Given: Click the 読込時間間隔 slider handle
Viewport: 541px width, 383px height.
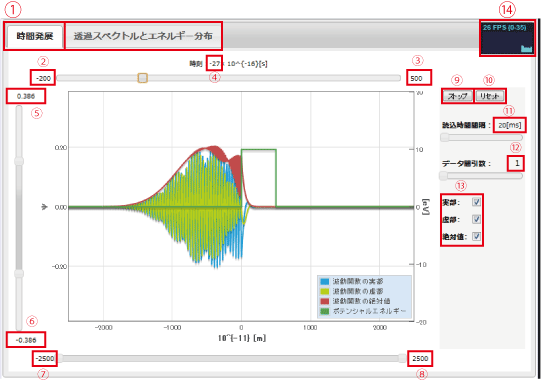Looking at the screenshot, I should [445, 138].
